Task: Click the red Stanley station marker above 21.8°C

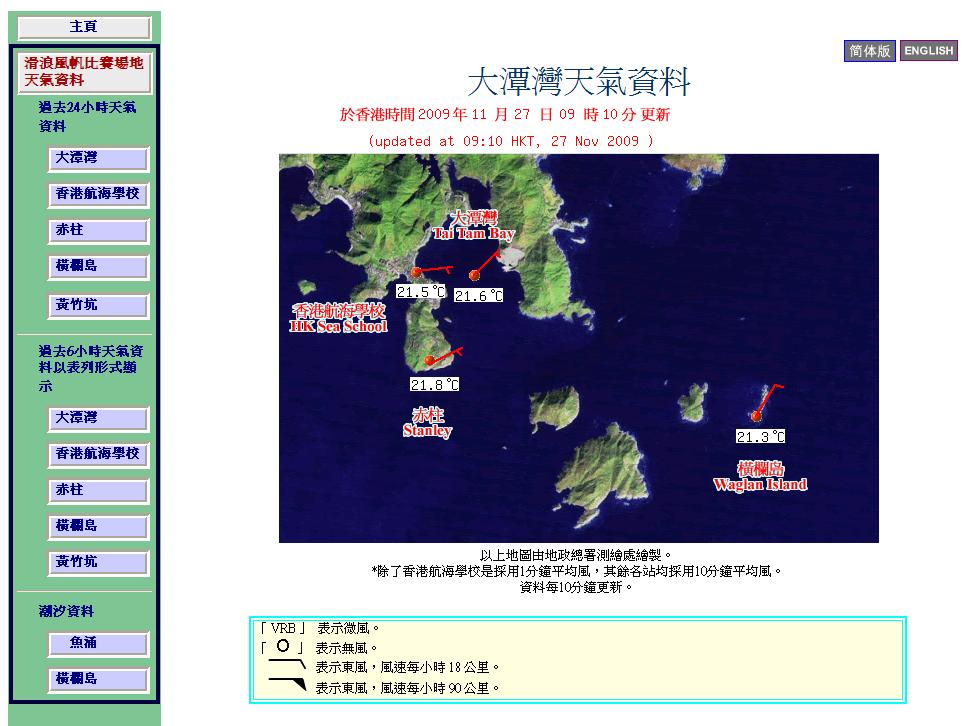Action: (430, 360)
